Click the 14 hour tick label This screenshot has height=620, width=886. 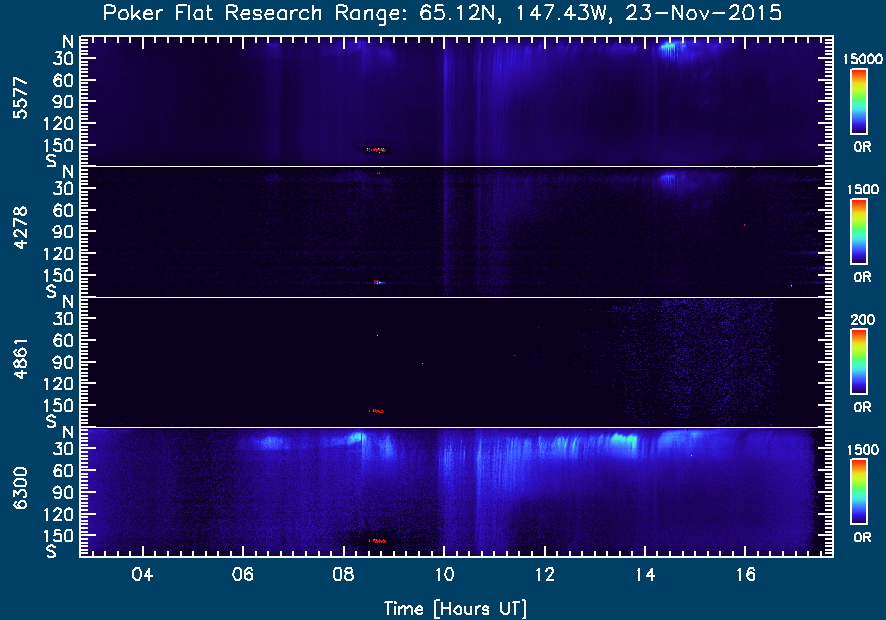[x=645, y=575]
